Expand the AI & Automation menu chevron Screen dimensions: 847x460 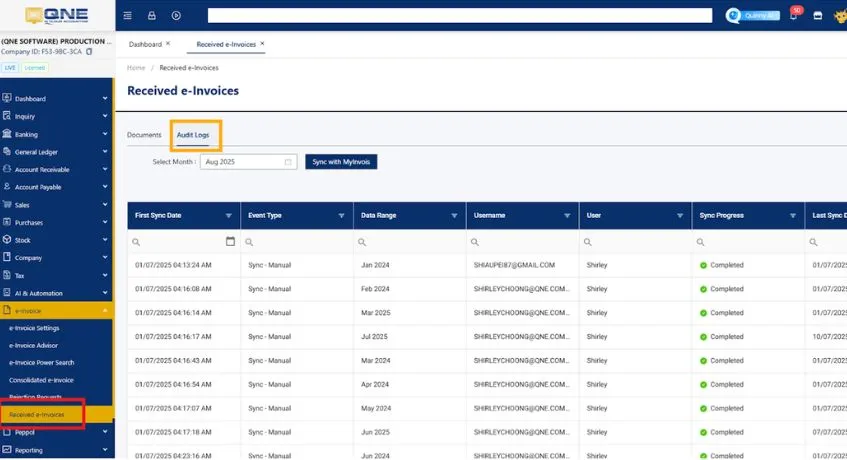click(x=105, y=293)
